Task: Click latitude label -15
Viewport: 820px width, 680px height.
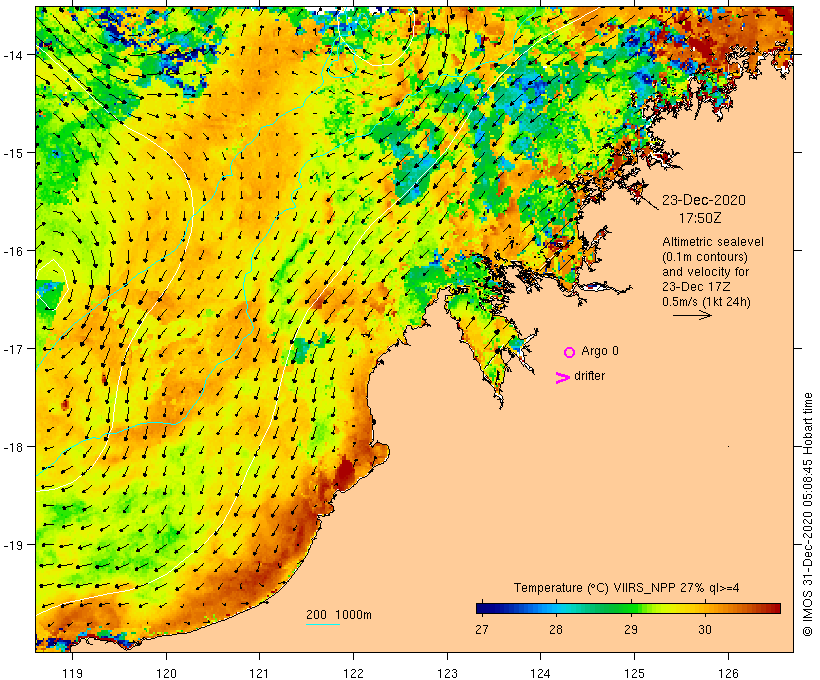Action: point(13,153)
